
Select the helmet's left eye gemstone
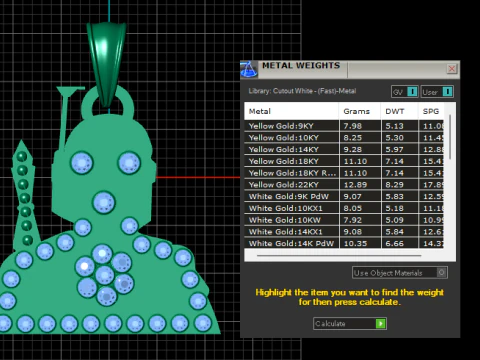(x=82, y=163)
